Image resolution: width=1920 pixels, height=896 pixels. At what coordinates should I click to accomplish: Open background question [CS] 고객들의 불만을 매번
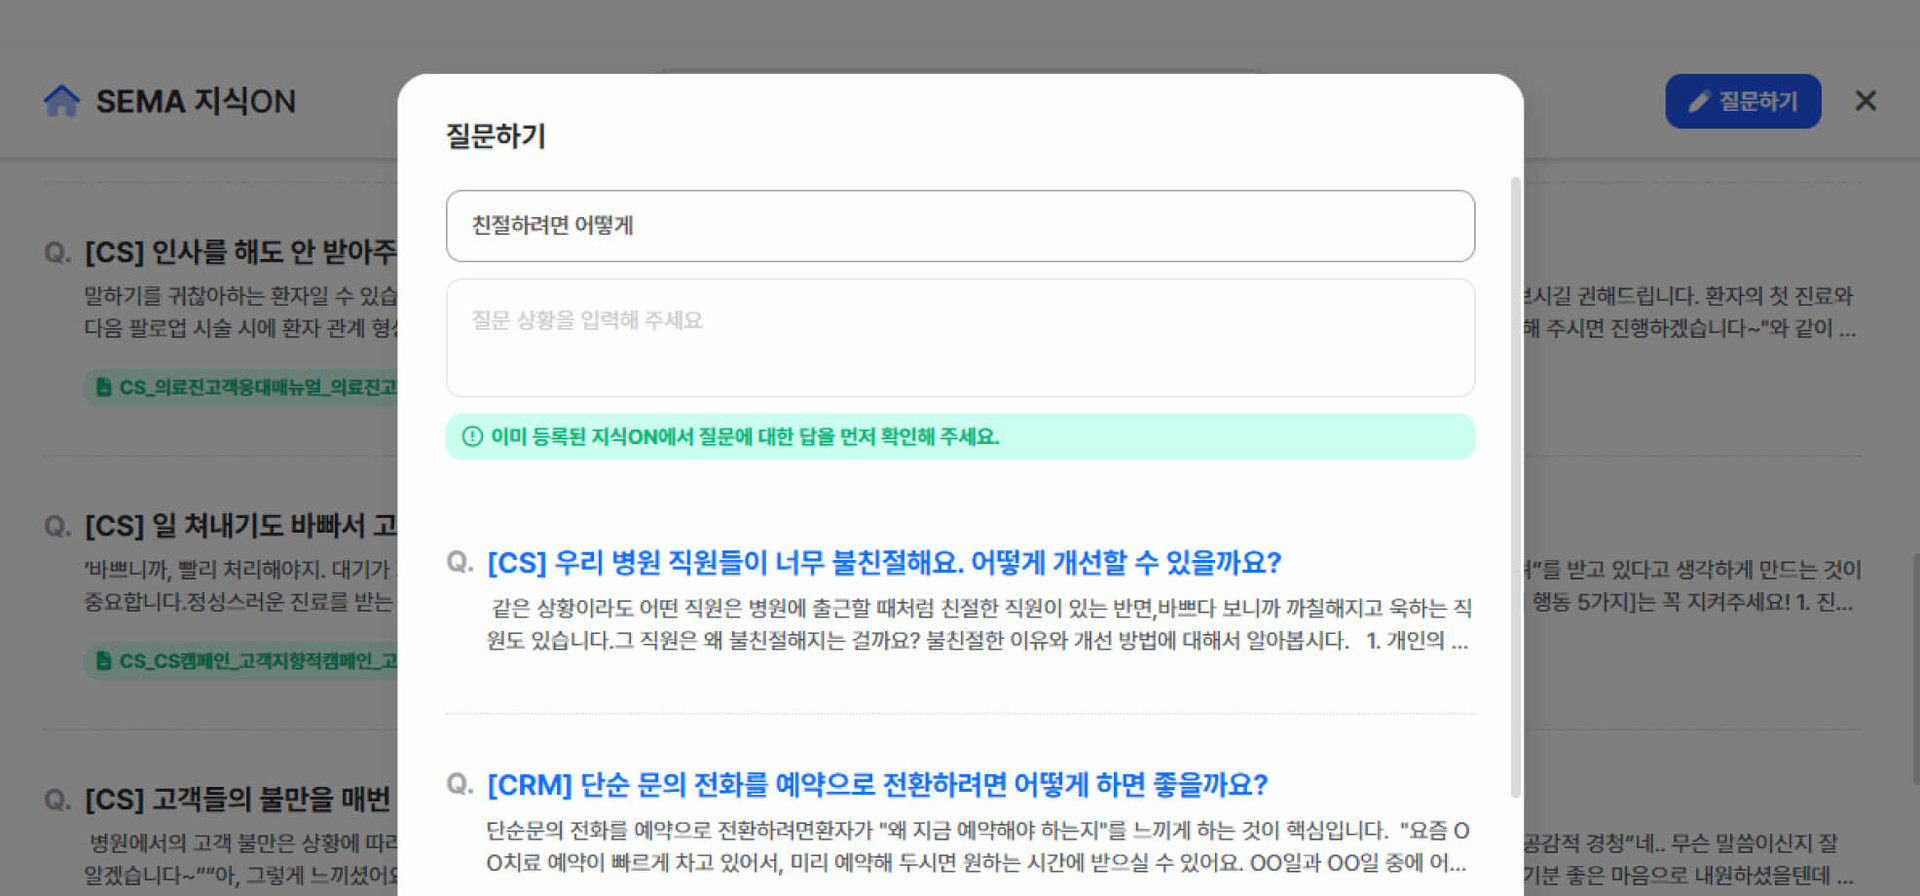(x=238, y=800)
